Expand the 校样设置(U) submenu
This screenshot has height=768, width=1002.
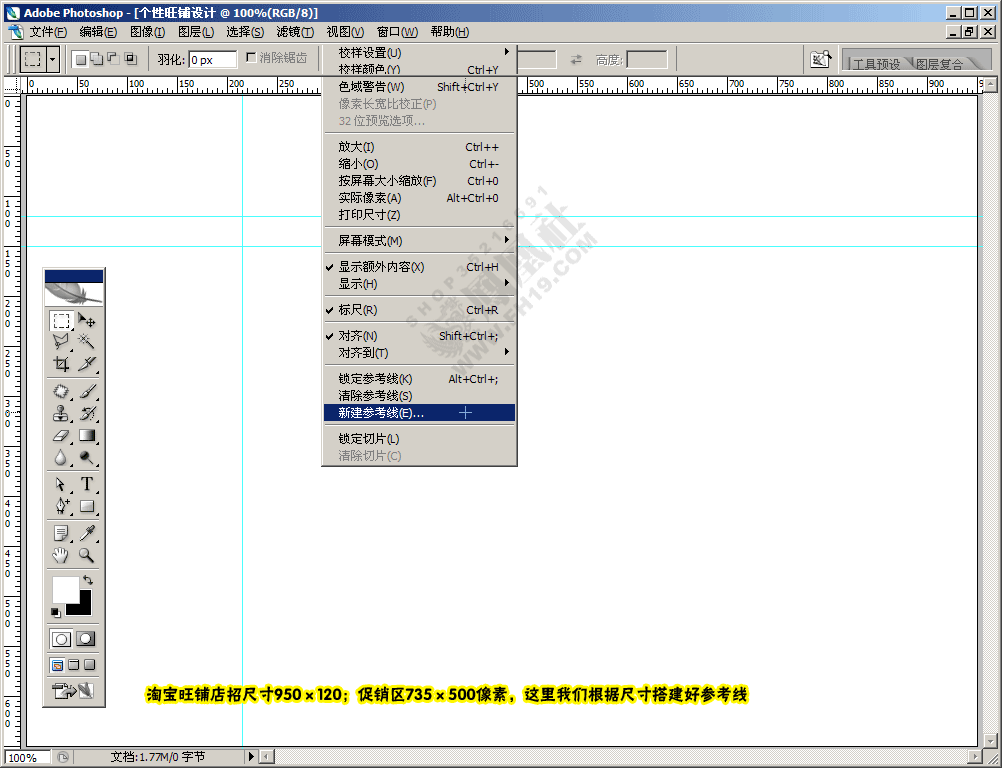point(419,52)
